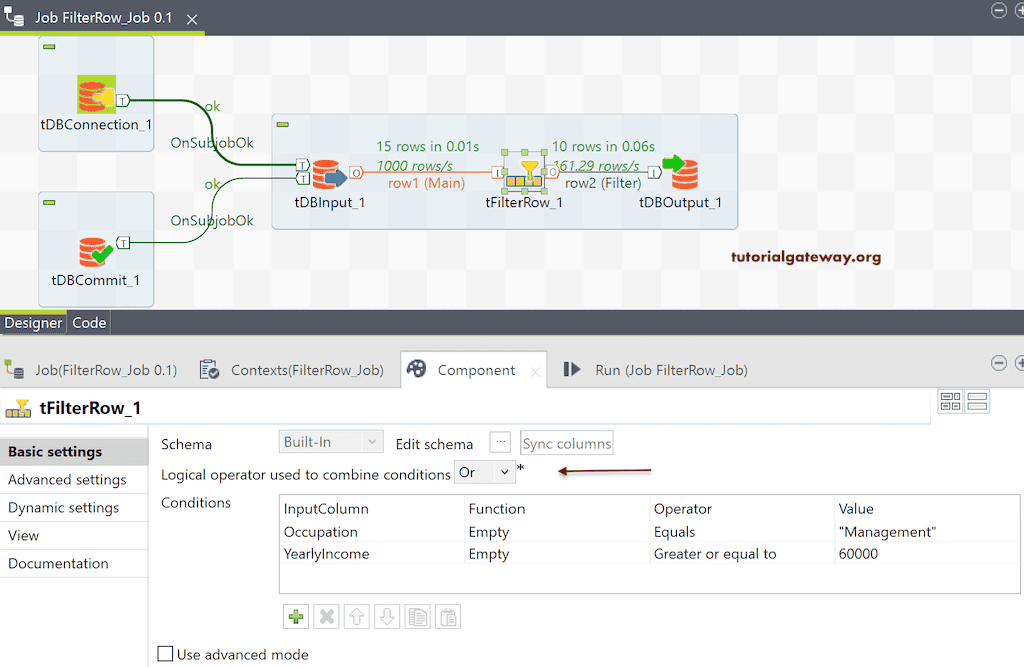Click the Sync columns button
The width and height of the screenshot is (1024, 667).
[x=566, y=442]
